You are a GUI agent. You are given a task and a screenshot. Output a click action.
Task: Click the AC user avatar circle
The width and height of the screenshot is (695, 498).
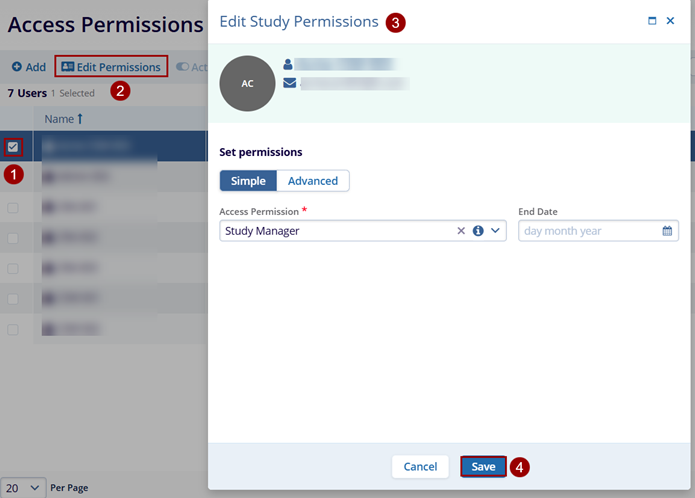[247, 84]
